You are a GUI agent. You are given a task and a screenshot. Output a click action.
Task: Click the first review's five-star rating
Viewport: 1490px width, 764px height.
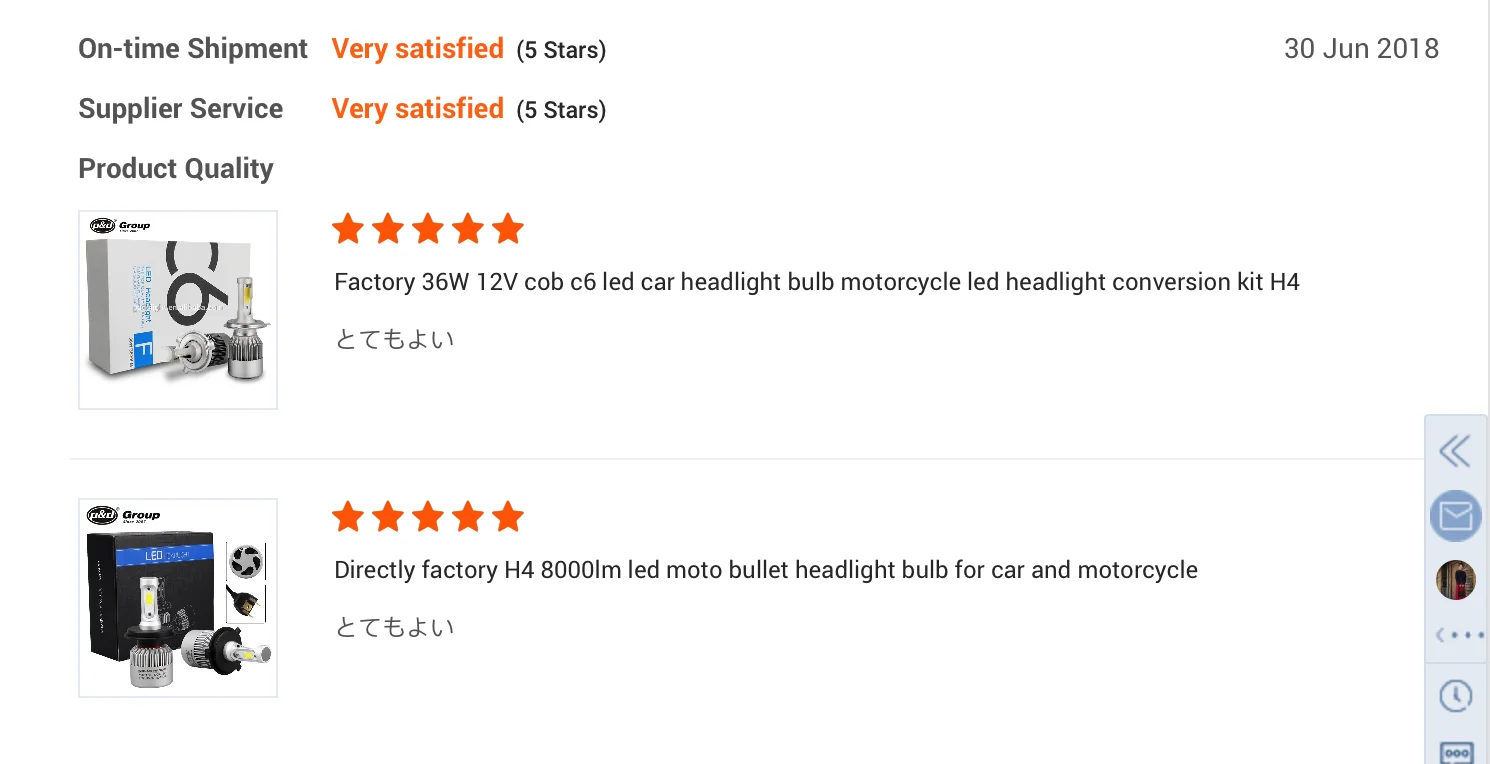427,229
